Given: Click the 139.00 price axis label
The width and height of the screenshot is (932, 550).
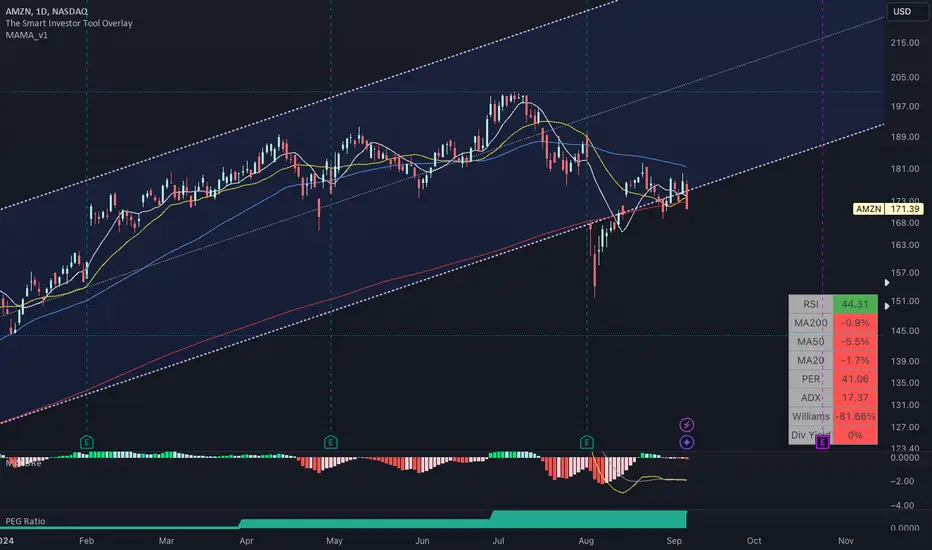Looking at the screenshot, I should click(905, 361).
